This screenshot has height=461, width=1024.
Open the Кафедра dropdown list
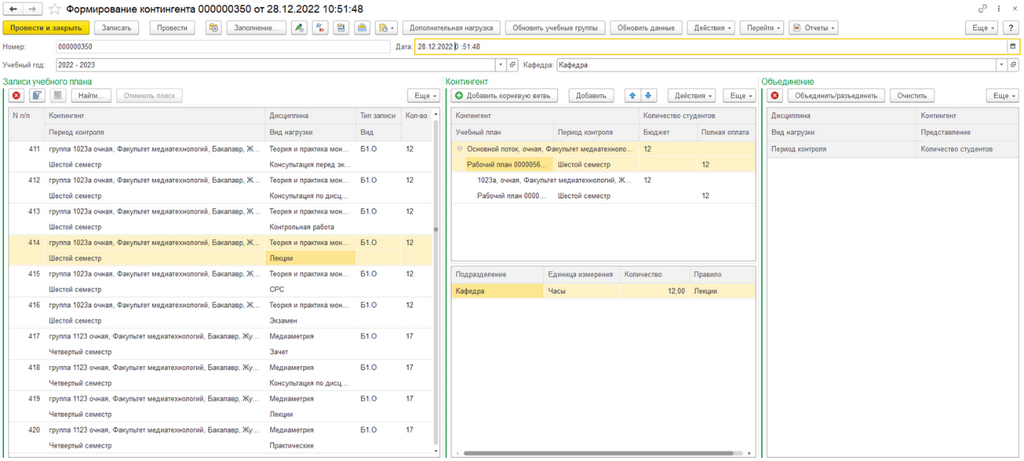[x=1002, y=65]
